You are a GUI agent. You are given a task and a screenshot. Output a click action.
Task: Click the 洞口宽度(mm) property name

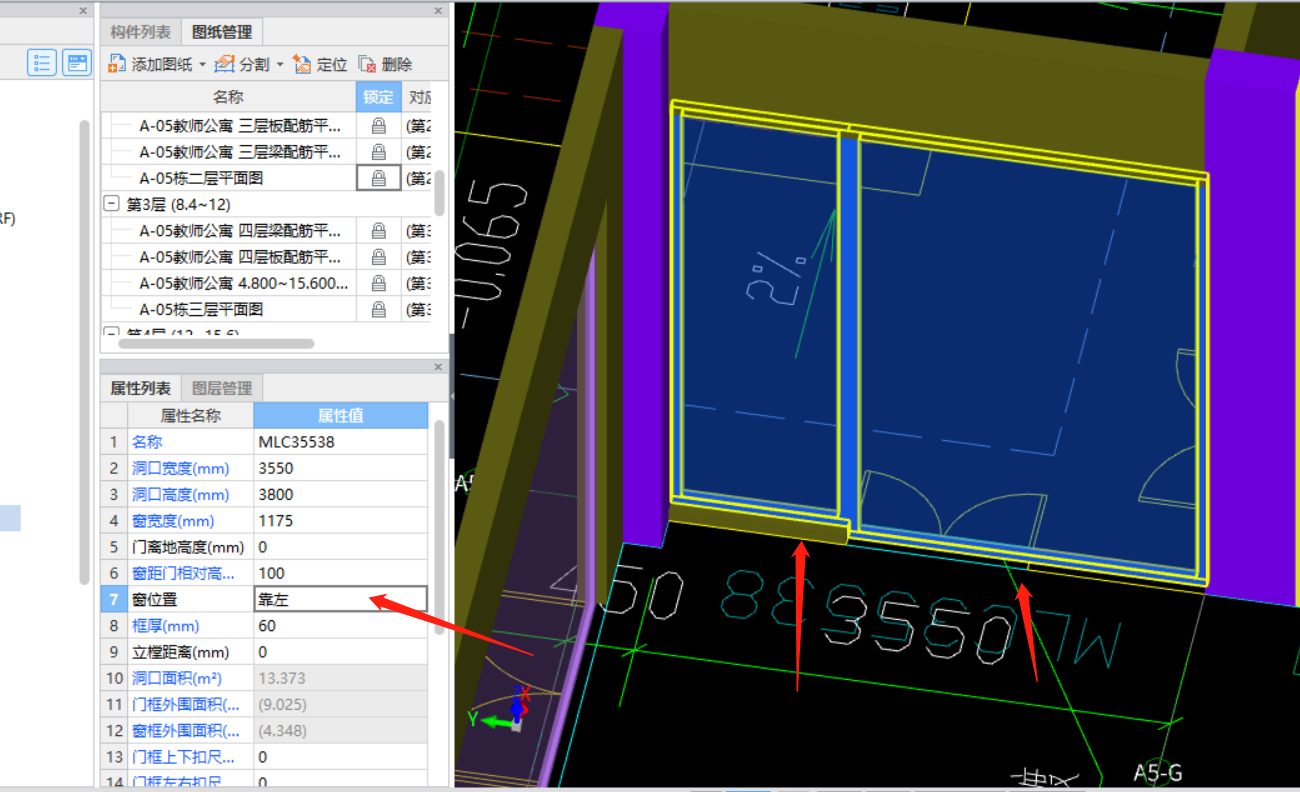pos(181,468)
